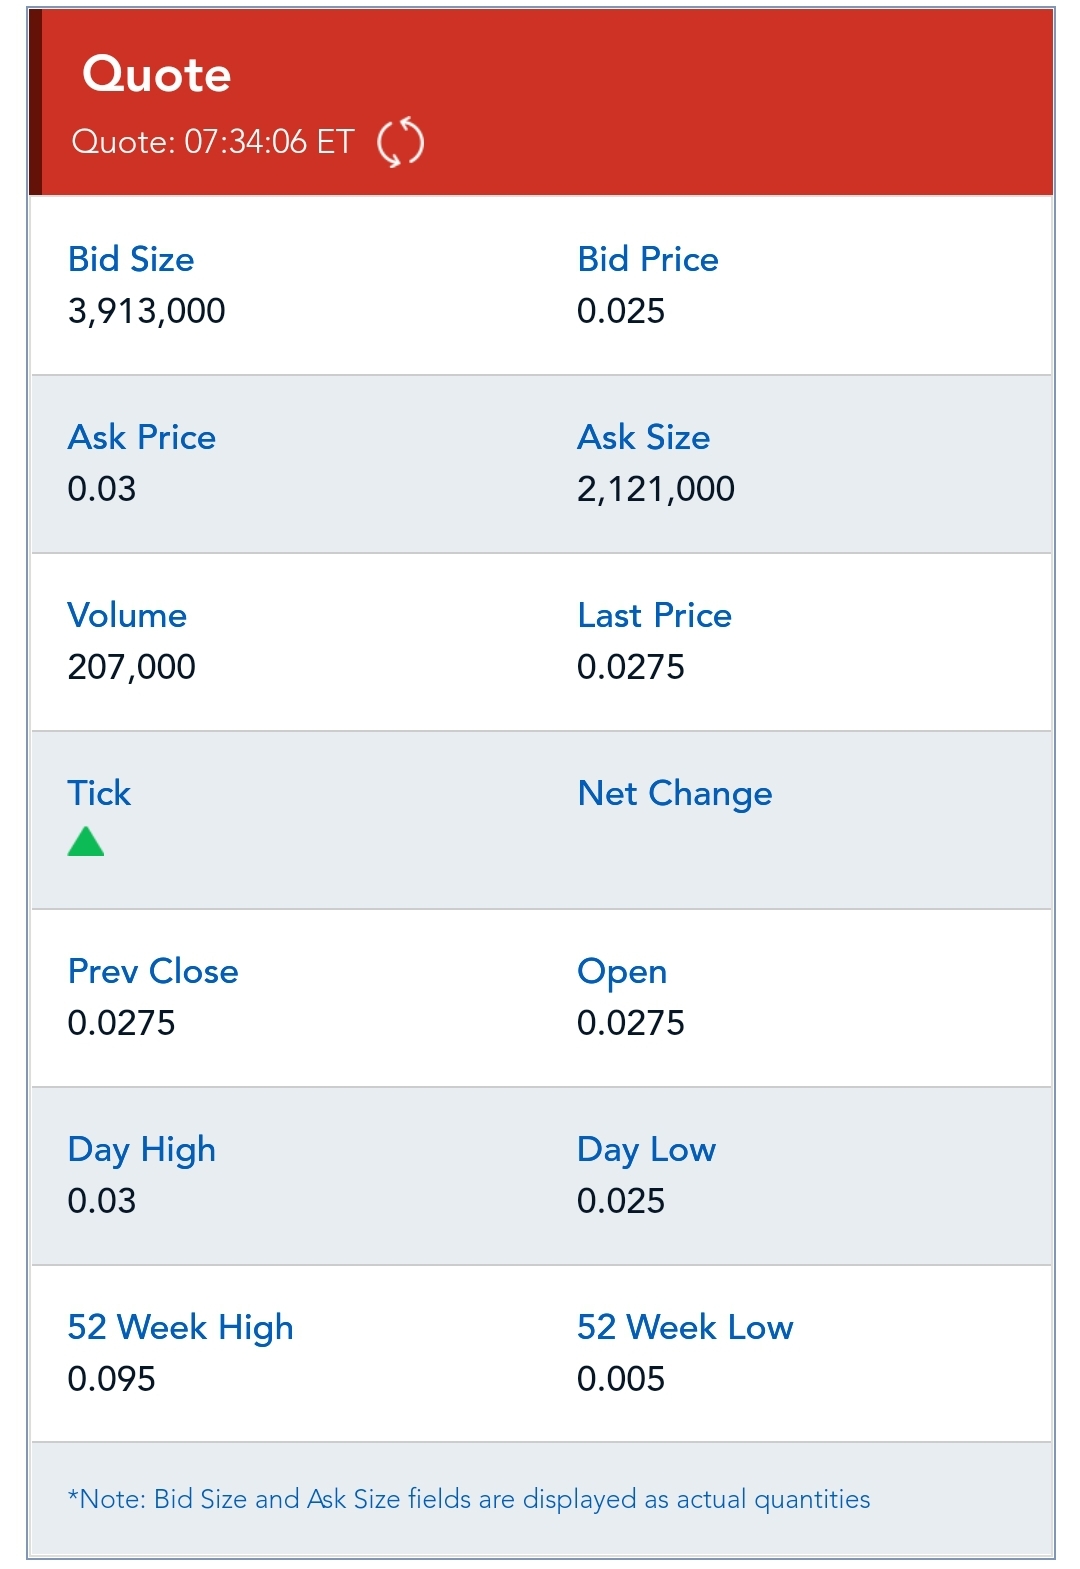Screen dimensions: 1080x1569
Task: Click the Quote header title
Action: 157,75
